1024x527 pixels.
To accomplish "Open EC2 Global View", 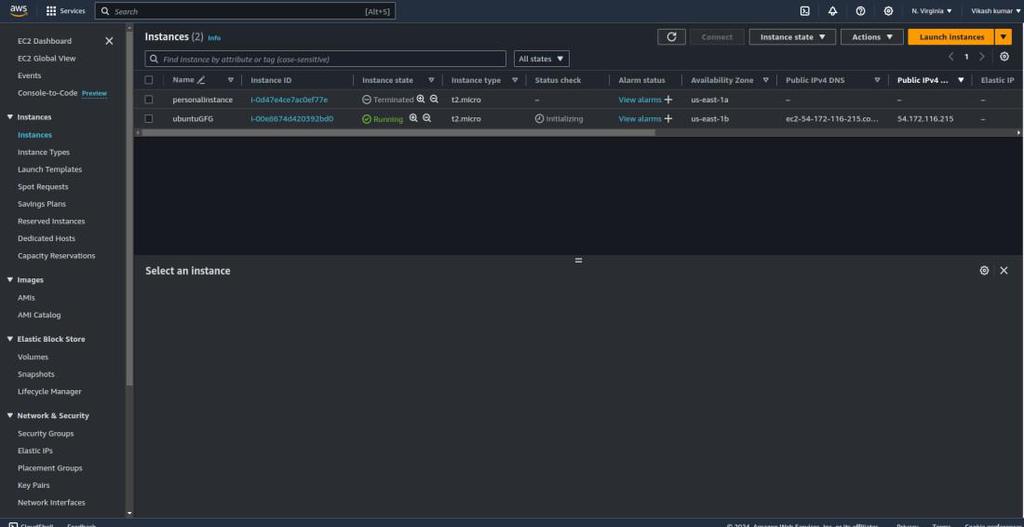I will point(46,58).
